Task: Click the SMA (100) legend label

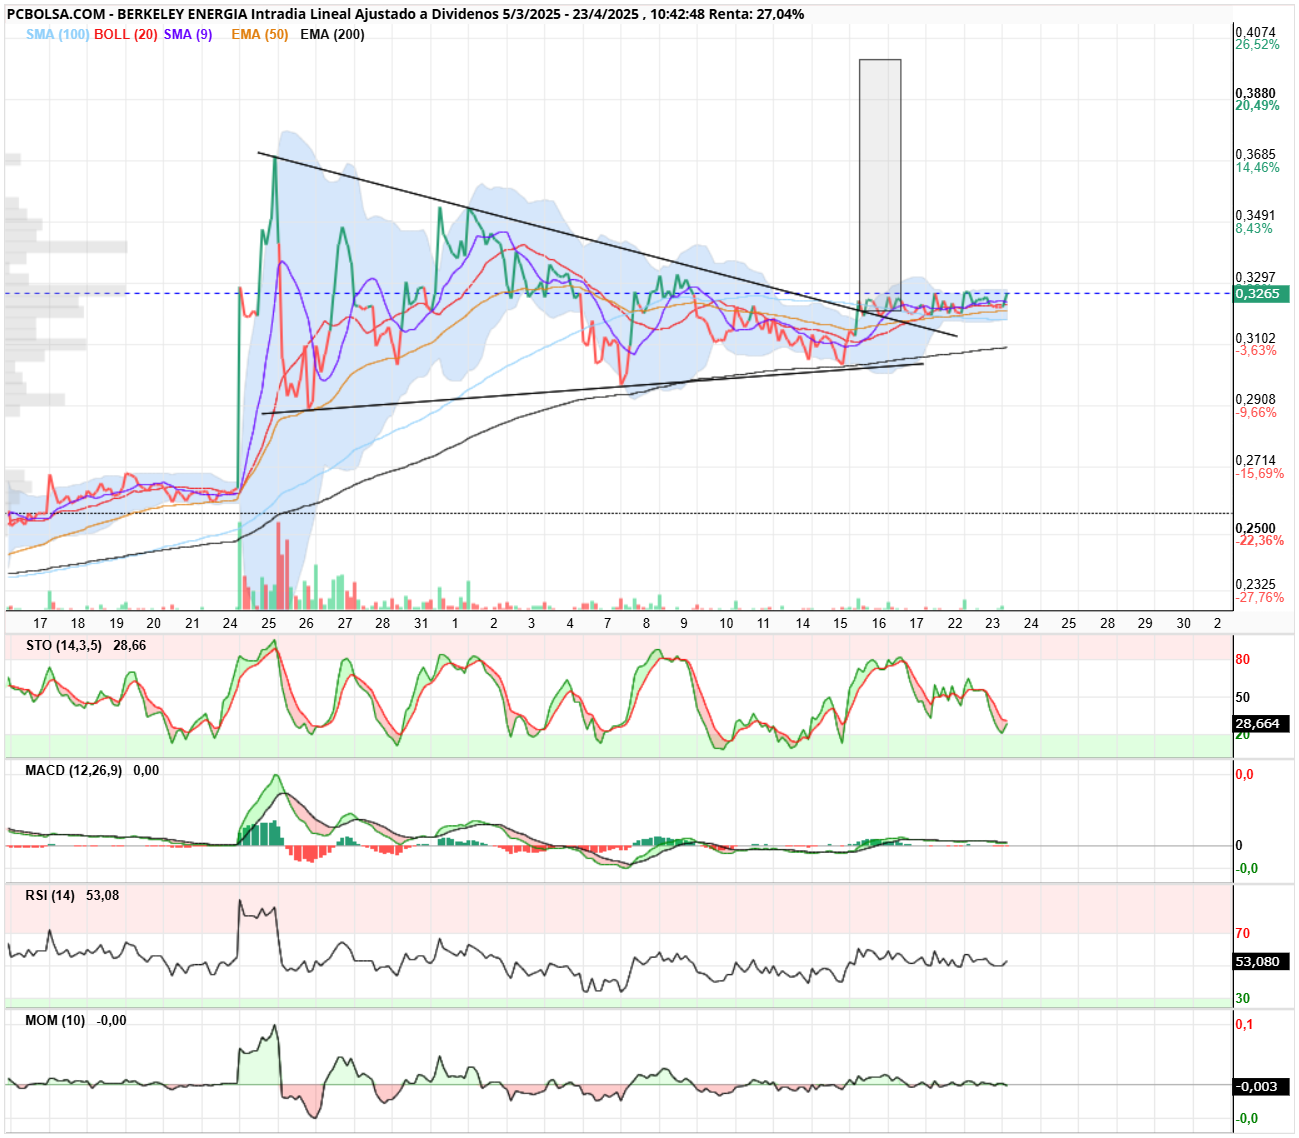Action: [57, 34]
